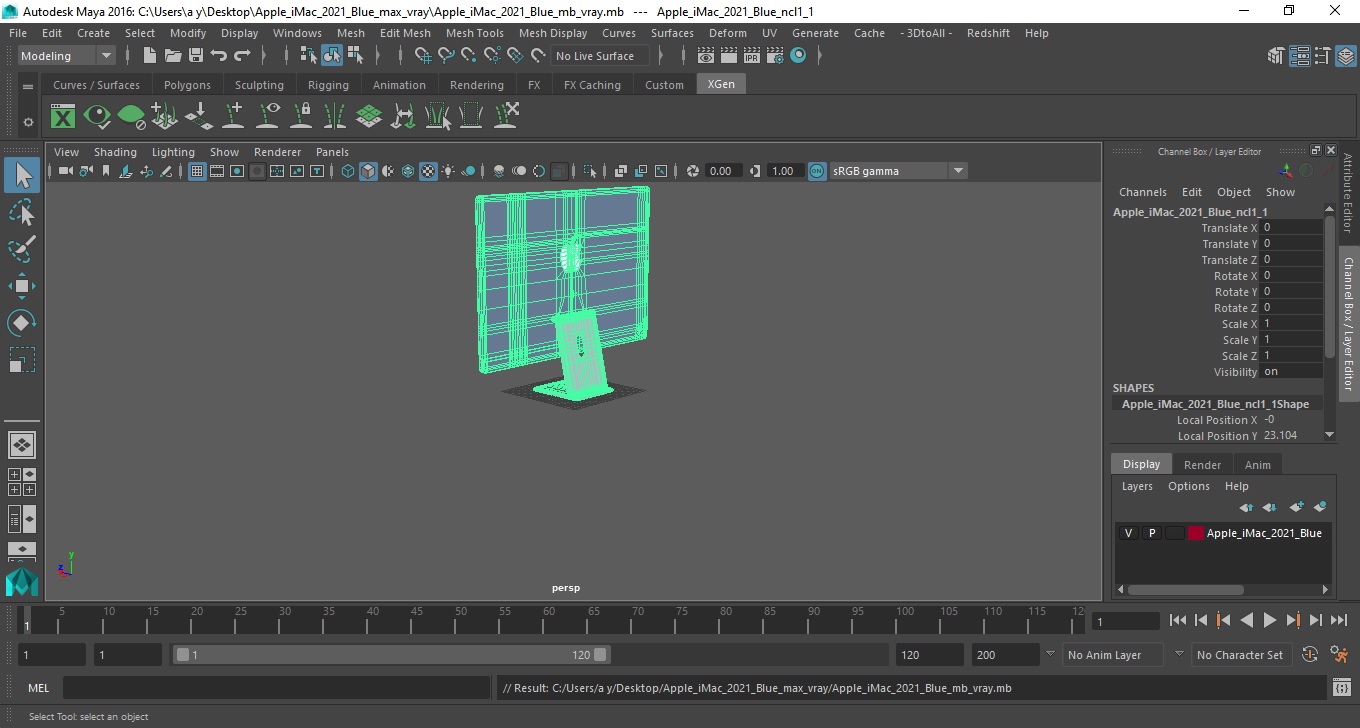
Task: Toggle V visibility of Apple_iMac_2021_Blue layer
Action: tap(1128, 533)
